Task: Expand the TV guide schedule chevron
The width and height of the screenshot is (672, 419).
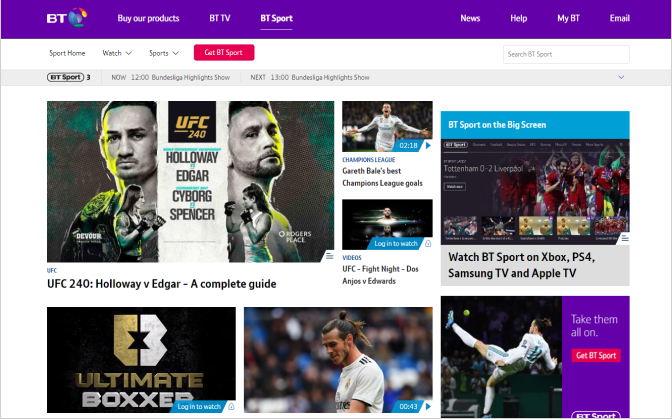Action: 621,78
